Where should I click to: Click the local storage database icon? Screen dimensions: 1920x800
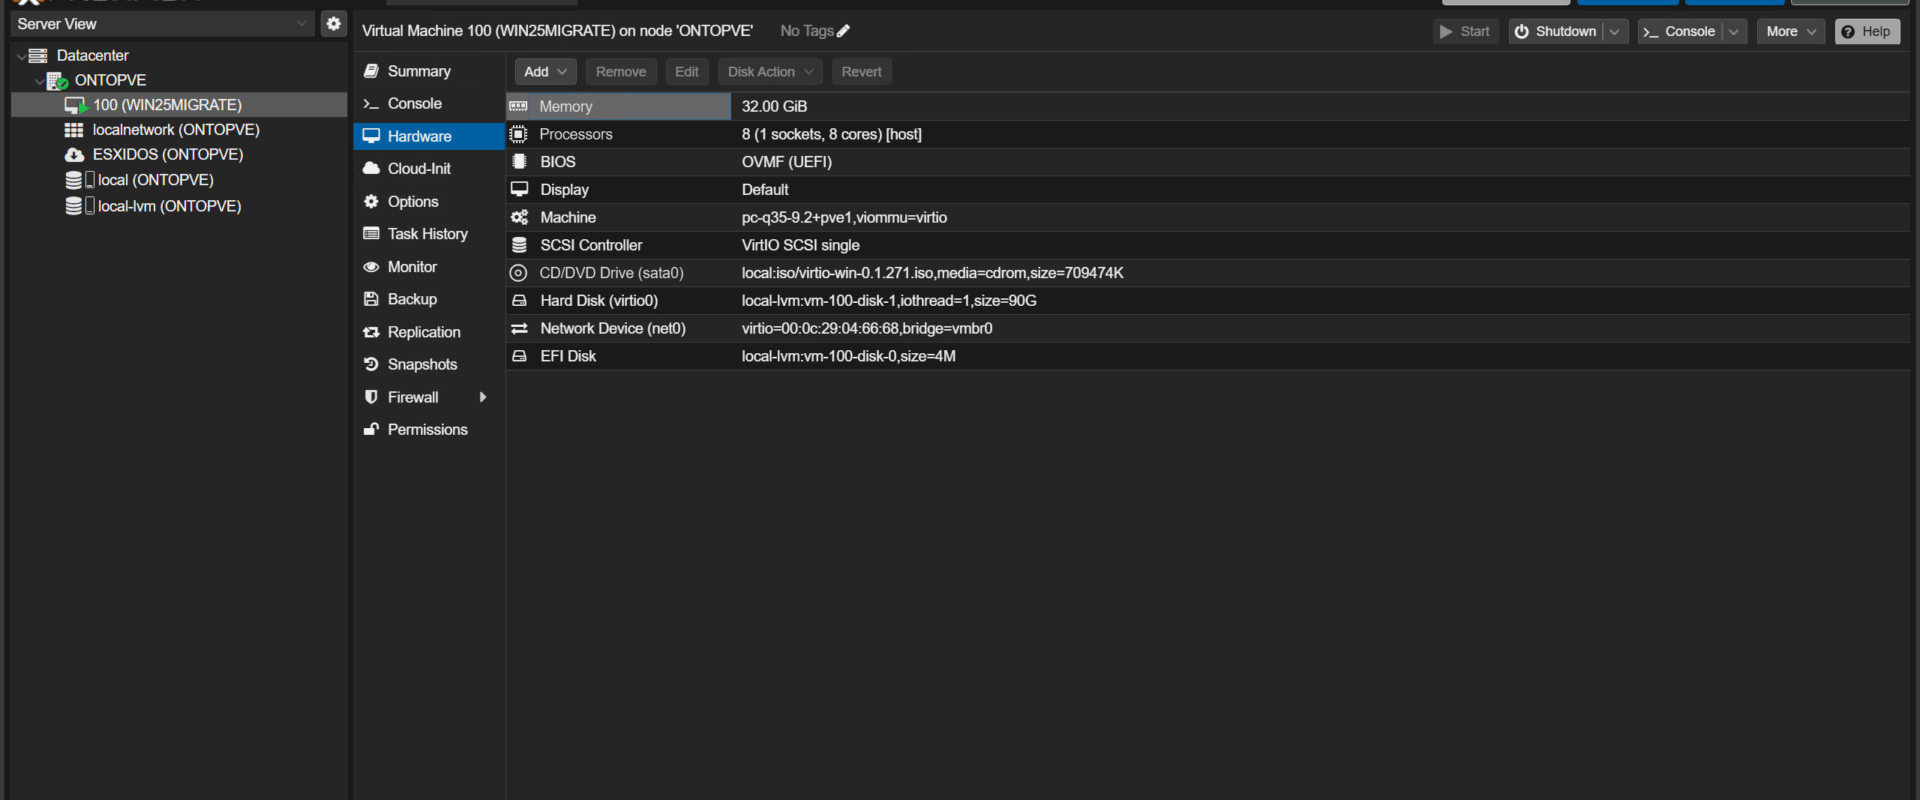(x=74, y=180)
